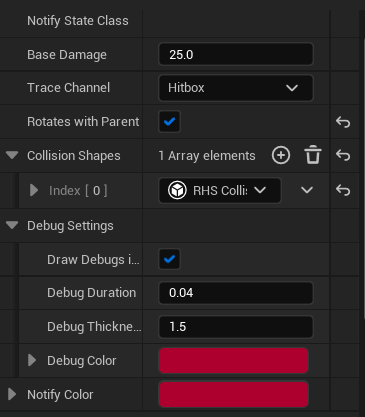365x417 pixels.
Task: Expand the Index 0 array element
Action: [x=34, y=190]
